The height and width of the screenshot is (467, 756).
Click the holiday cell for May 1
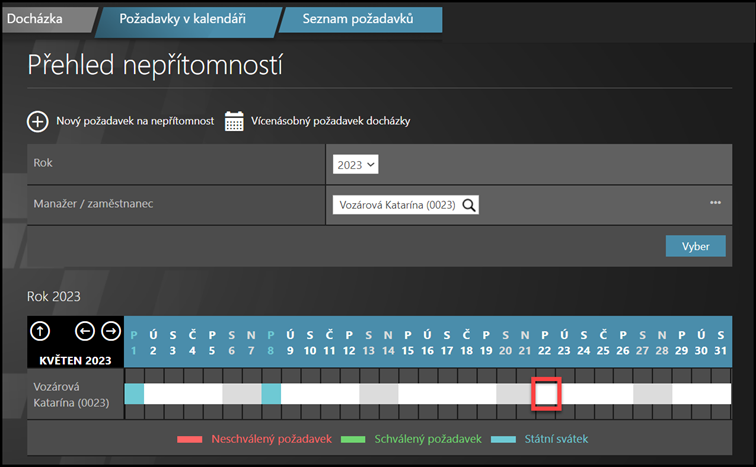(134, 393)
